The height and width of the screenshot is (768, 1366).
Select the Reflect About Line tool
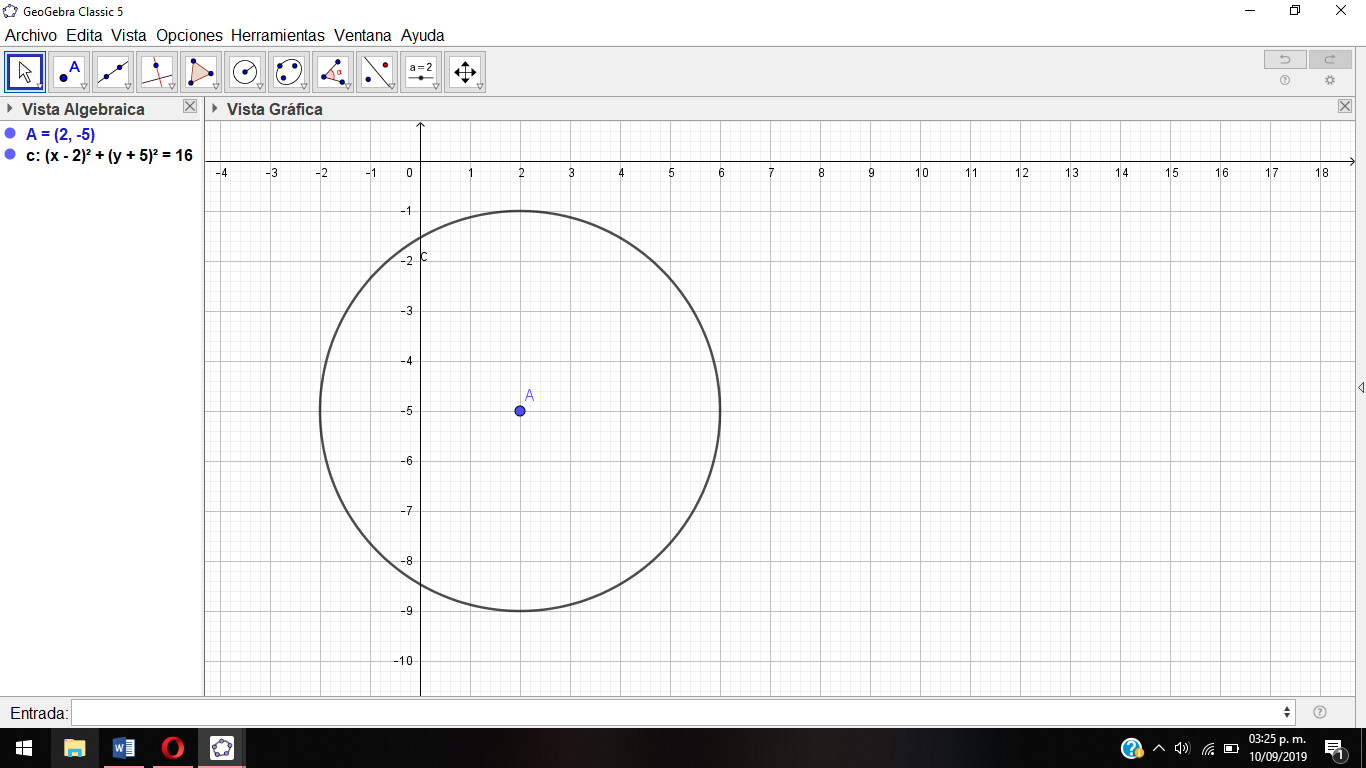pos(377,71)
